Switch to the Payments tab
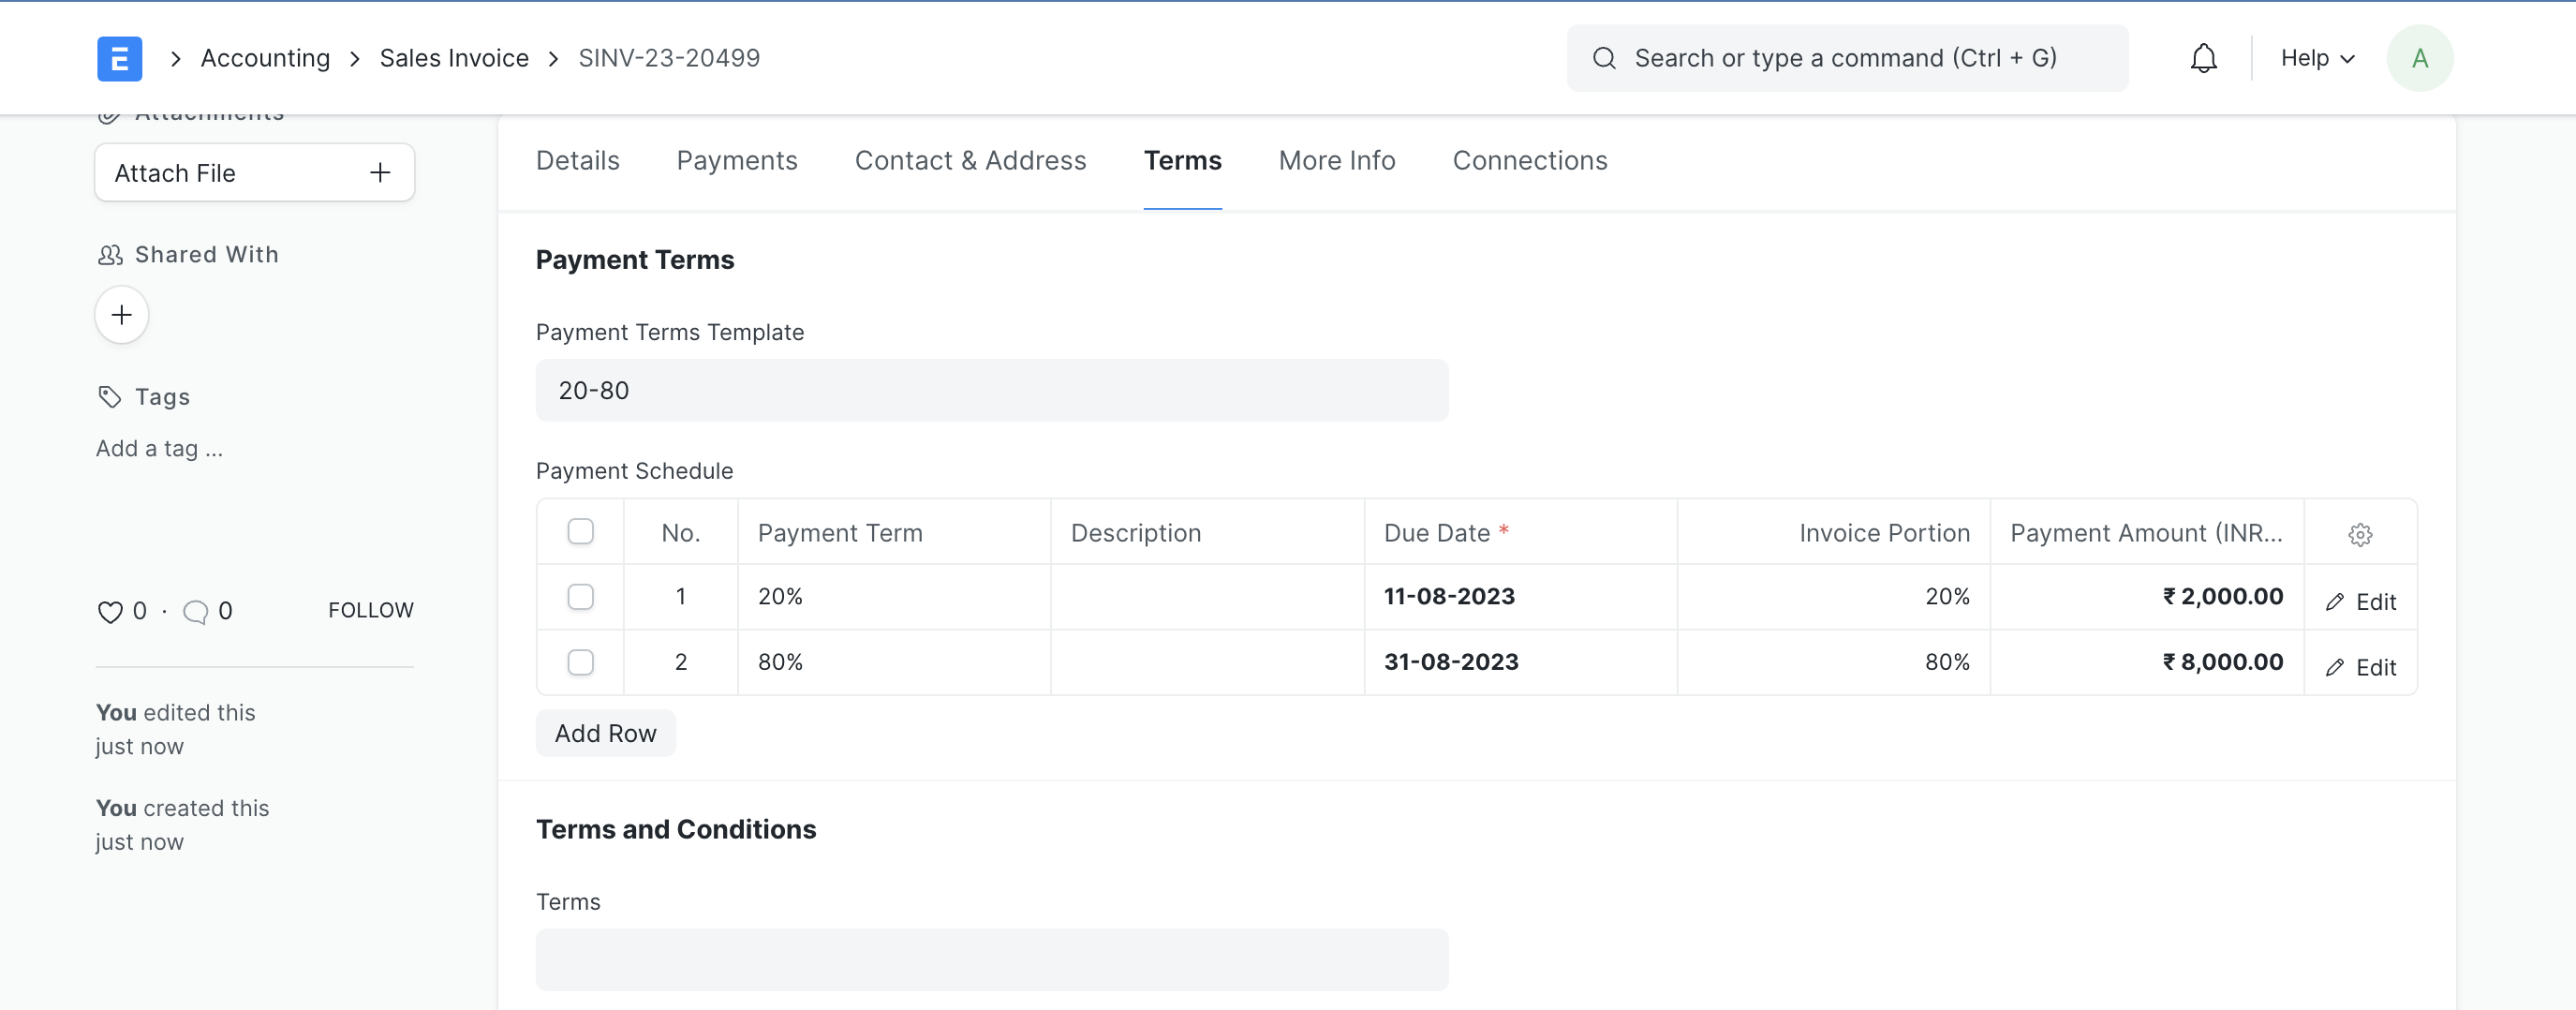The height and width of the screenshot is (1010, 2576). [736, 161]
